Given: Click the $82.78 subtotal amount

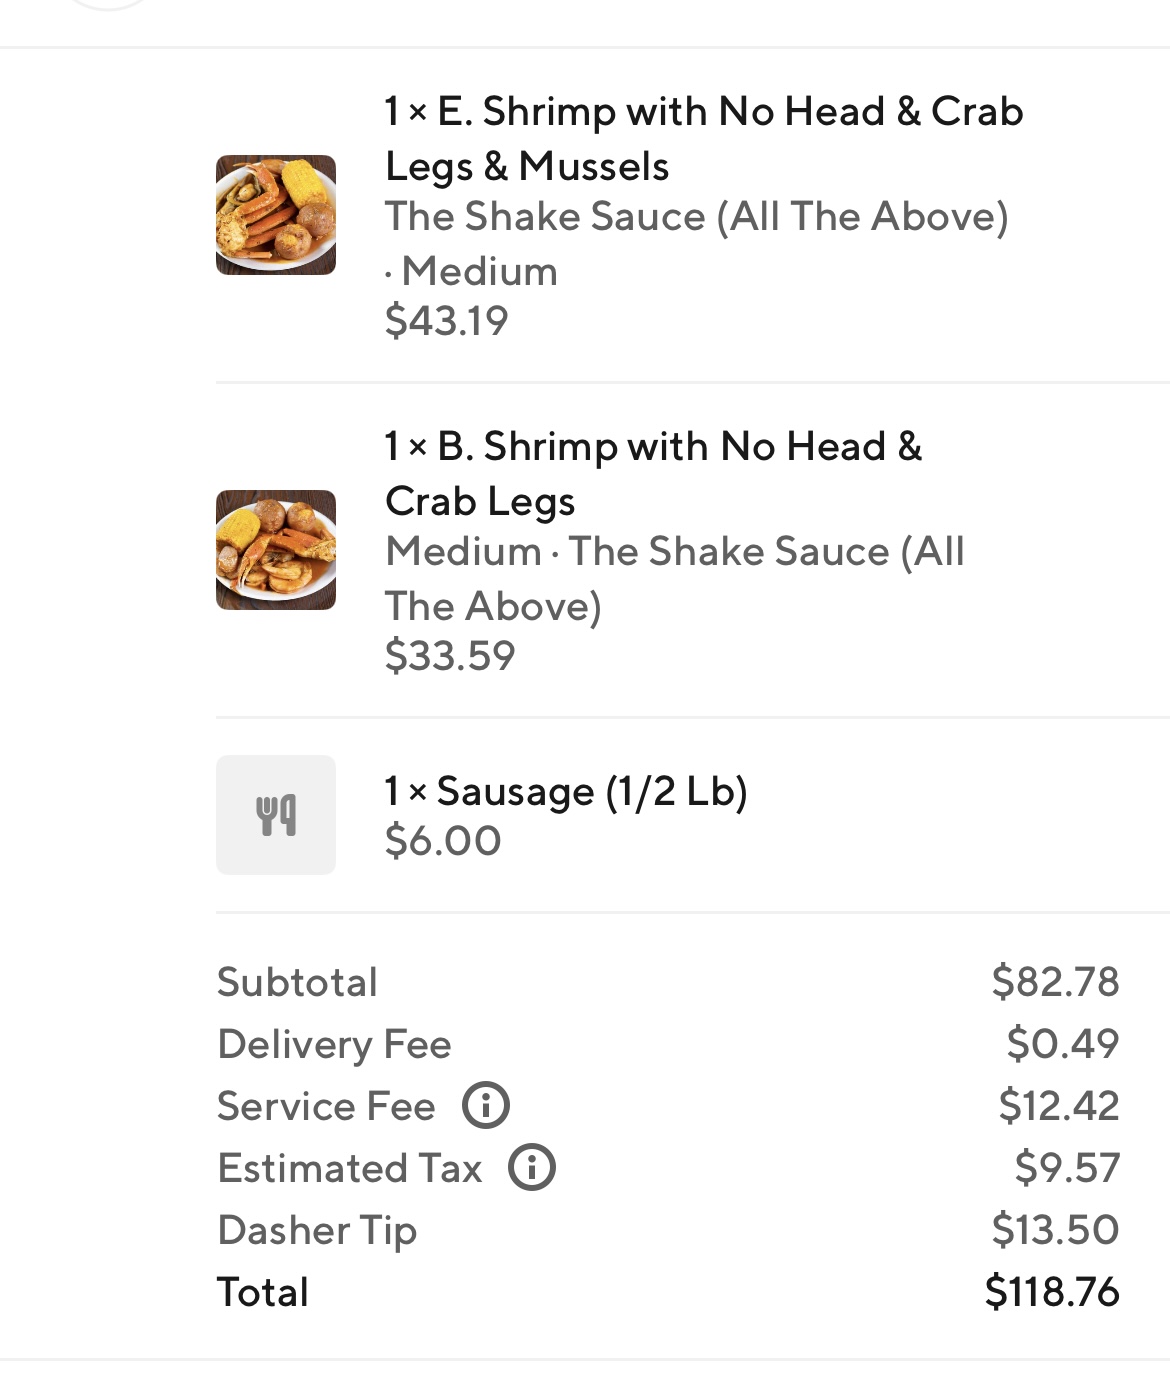Looking at the screenshot, I should (x=1055, y=982).
